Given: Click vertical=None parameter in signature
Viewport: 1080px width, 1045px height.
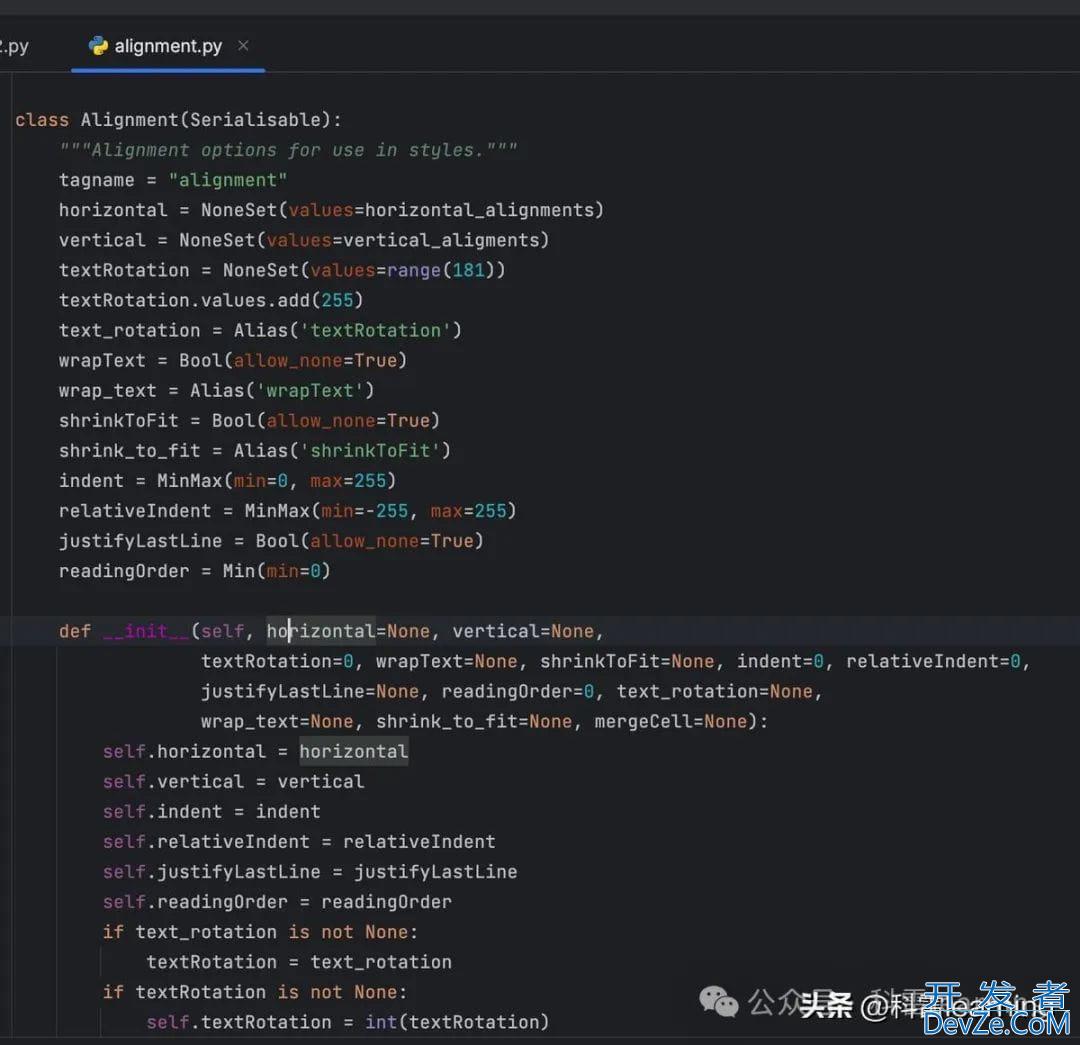Looking at the screenshot, I should [x=523, y=631].
